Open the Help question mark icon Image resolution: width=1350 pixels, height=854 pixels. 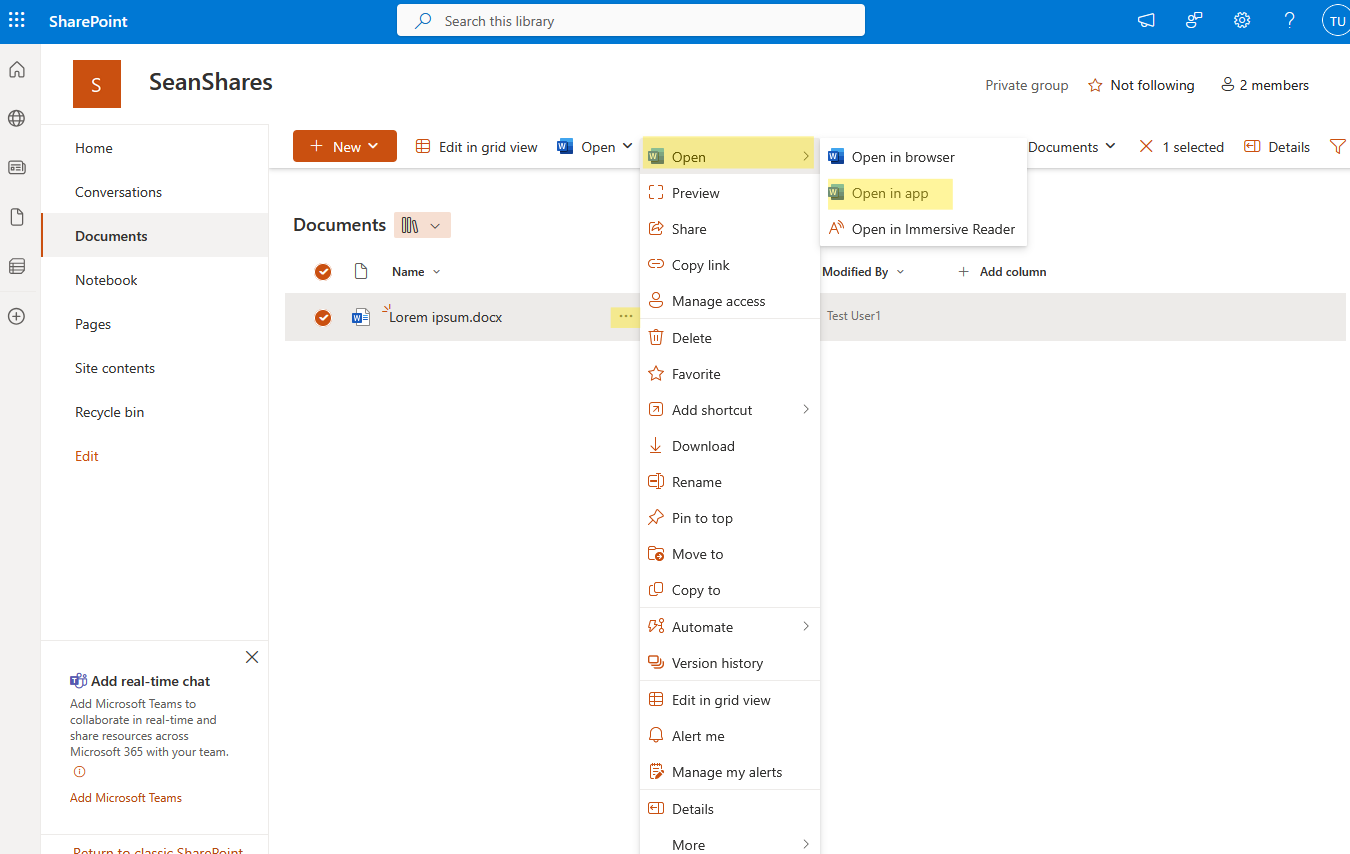(1289, 20)
